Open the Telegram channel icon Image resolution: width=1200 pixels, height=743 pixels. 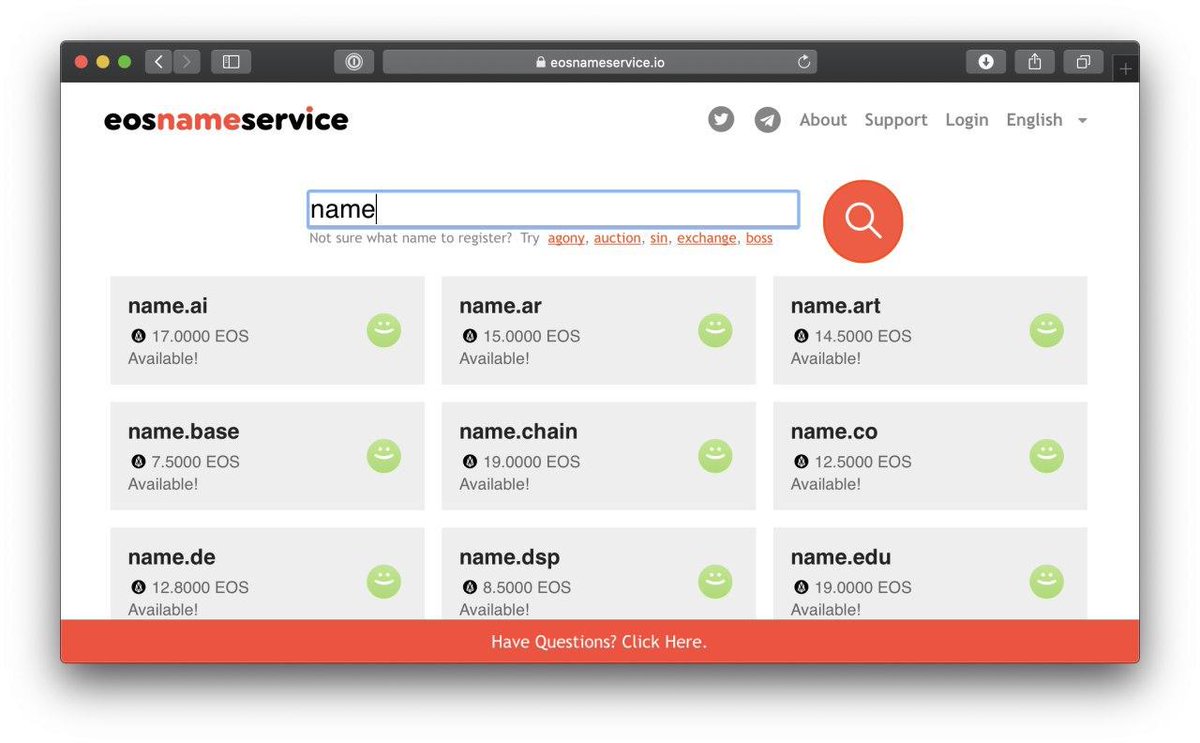click(x=767, y=120)
